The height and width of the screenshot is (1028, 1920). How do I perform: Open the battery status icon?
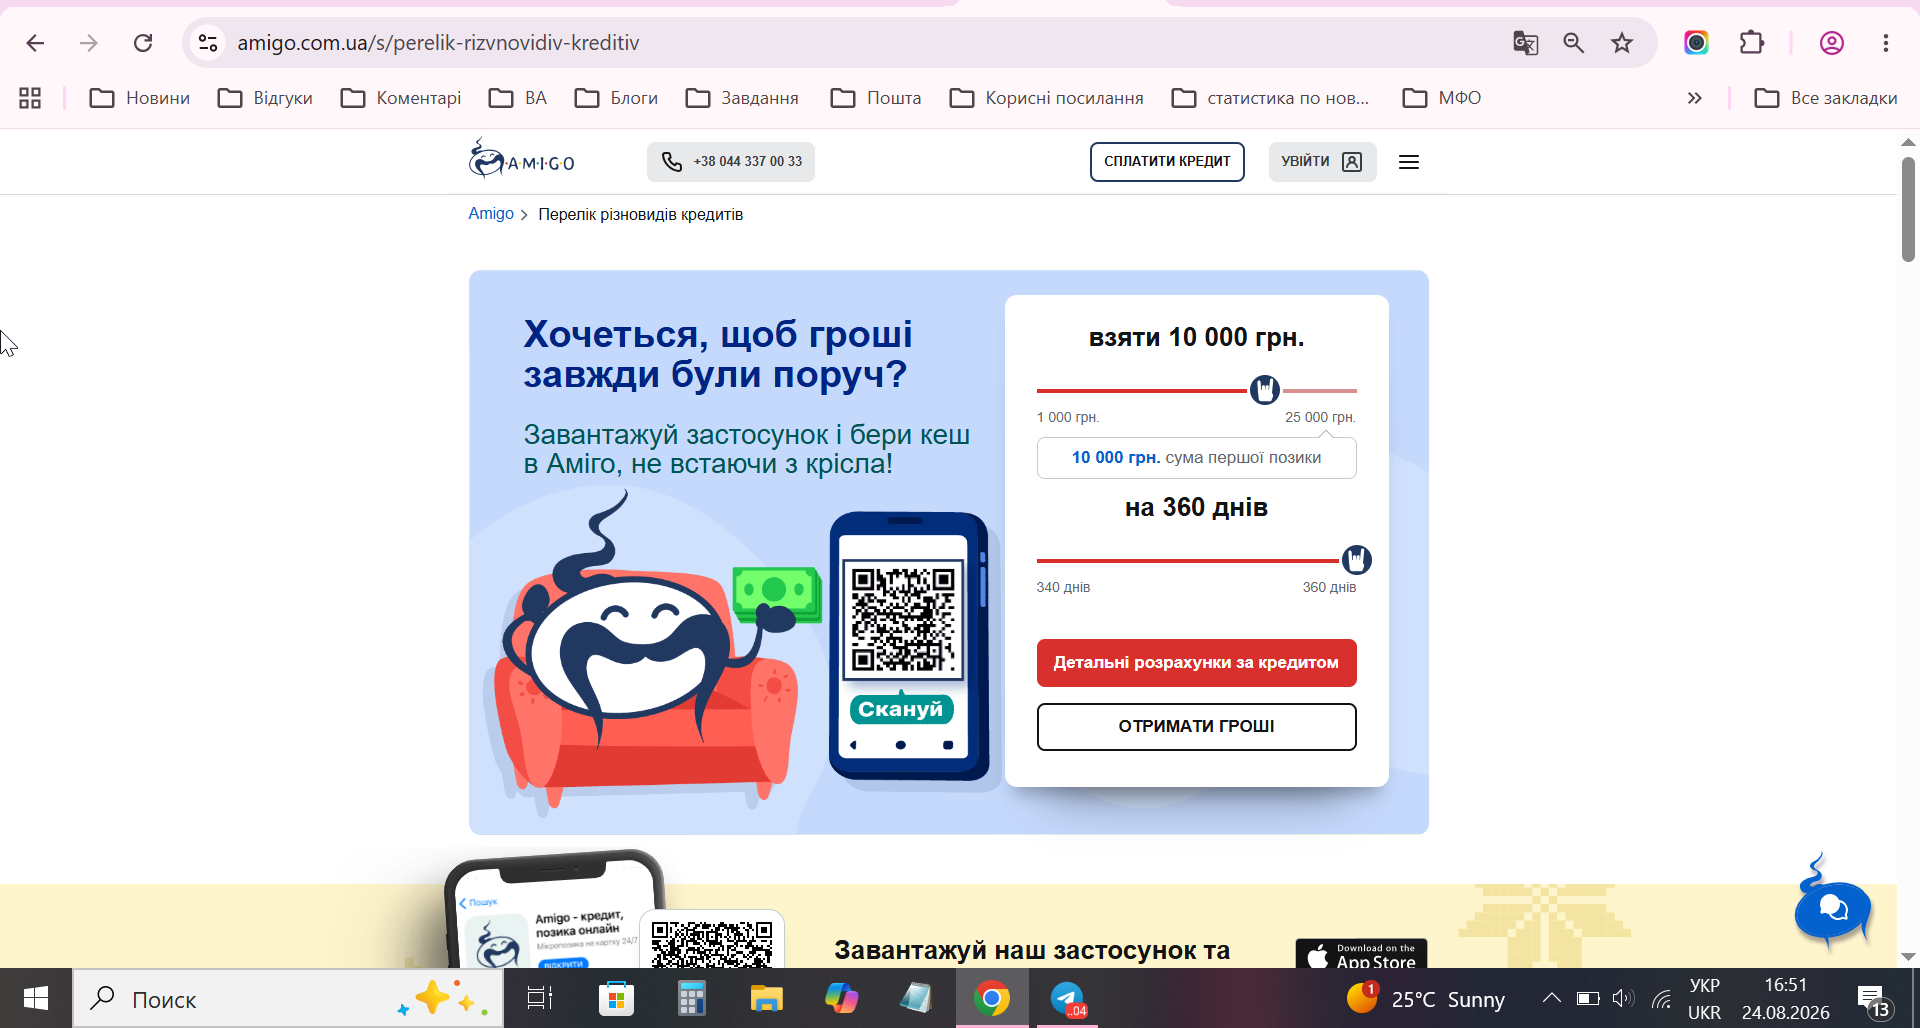pos(1588,998)
